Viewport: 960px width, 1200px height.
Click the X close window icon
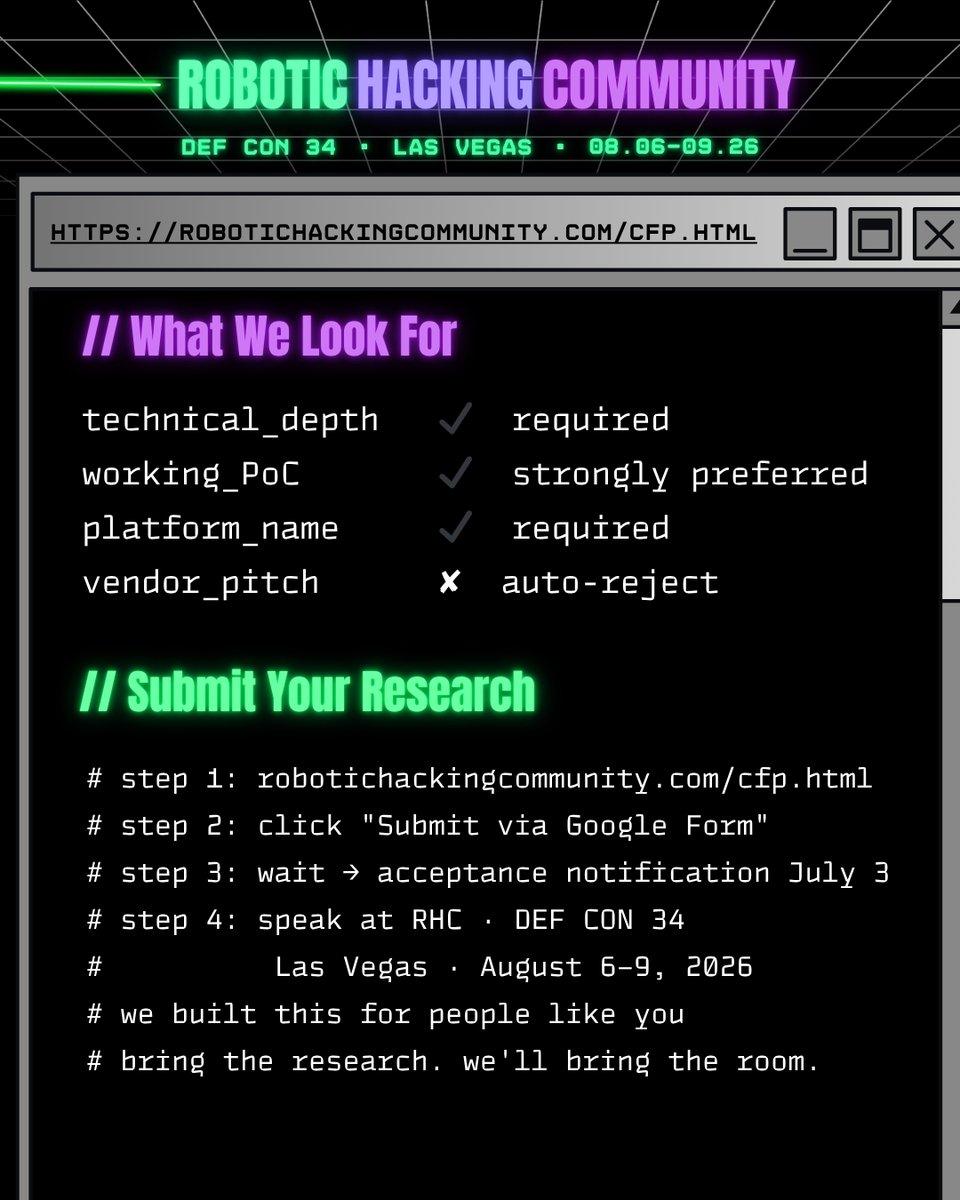coord(938,234)
